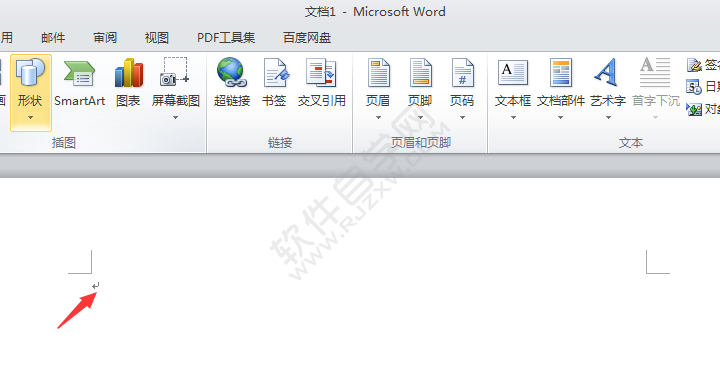720x383 pixels.
Task: Click the 链接 group label
Action: [x=280, y=143]
